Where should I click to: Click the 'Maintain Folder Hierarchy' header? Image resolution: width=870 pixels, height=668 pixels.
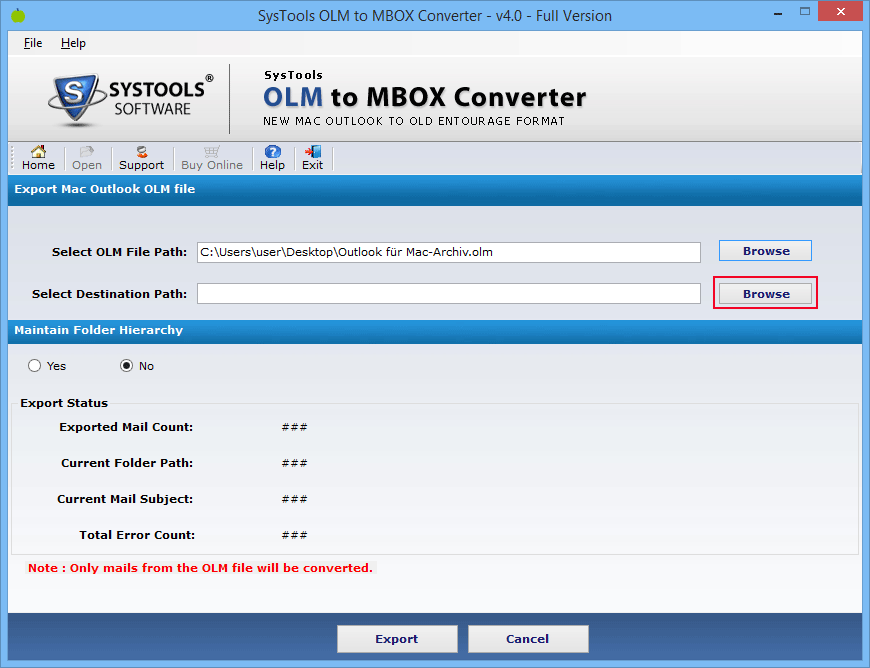click(x=98, y=330)
